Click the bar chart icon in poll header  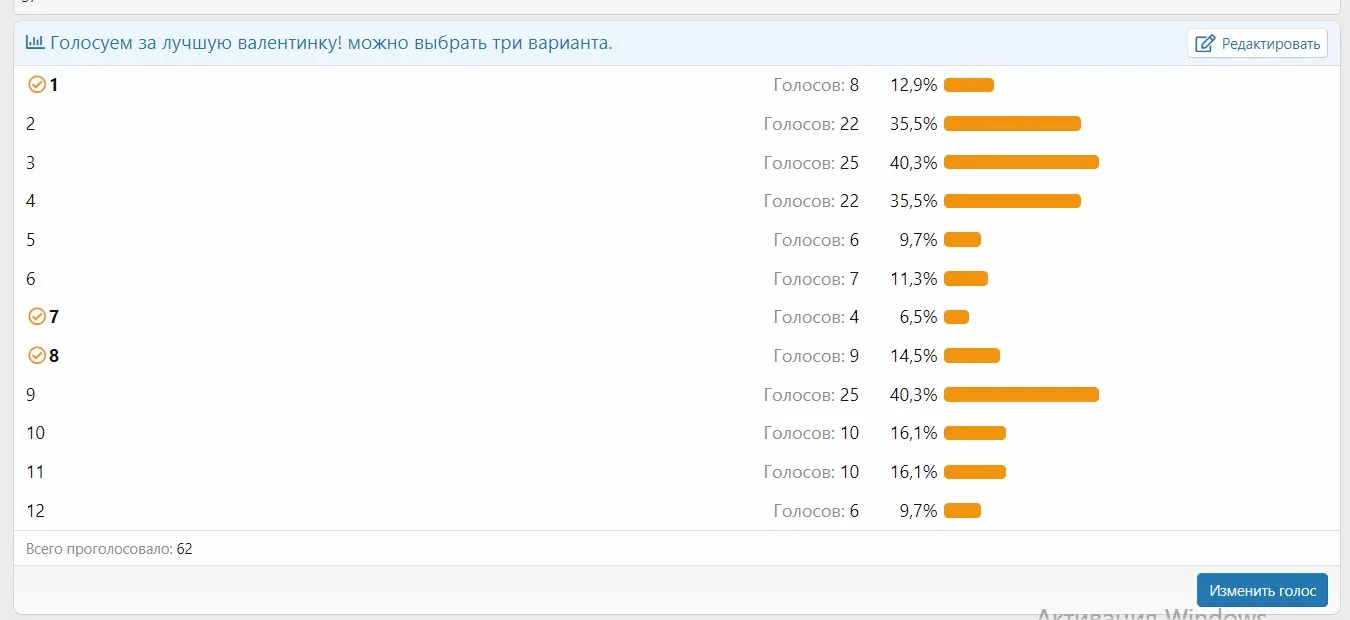[35, 43]
